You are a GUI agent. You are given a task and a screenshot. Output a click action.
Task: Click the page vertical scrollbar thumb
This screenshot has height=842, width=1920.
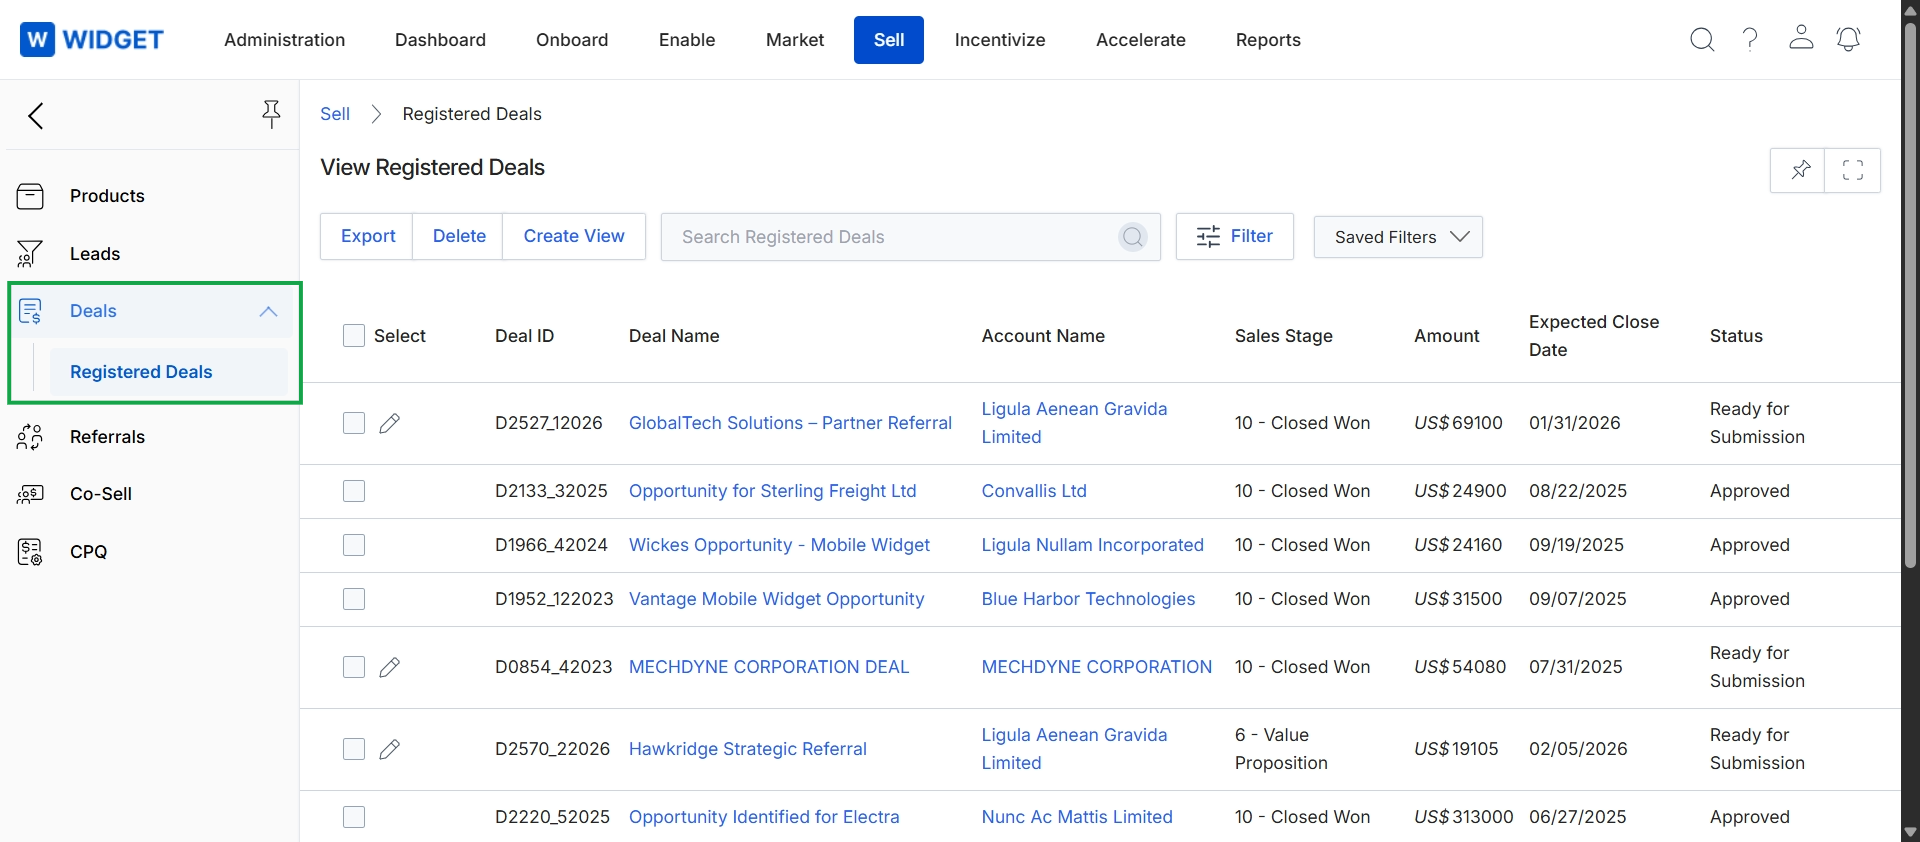pyautogui.click(x=1910, y=295)
